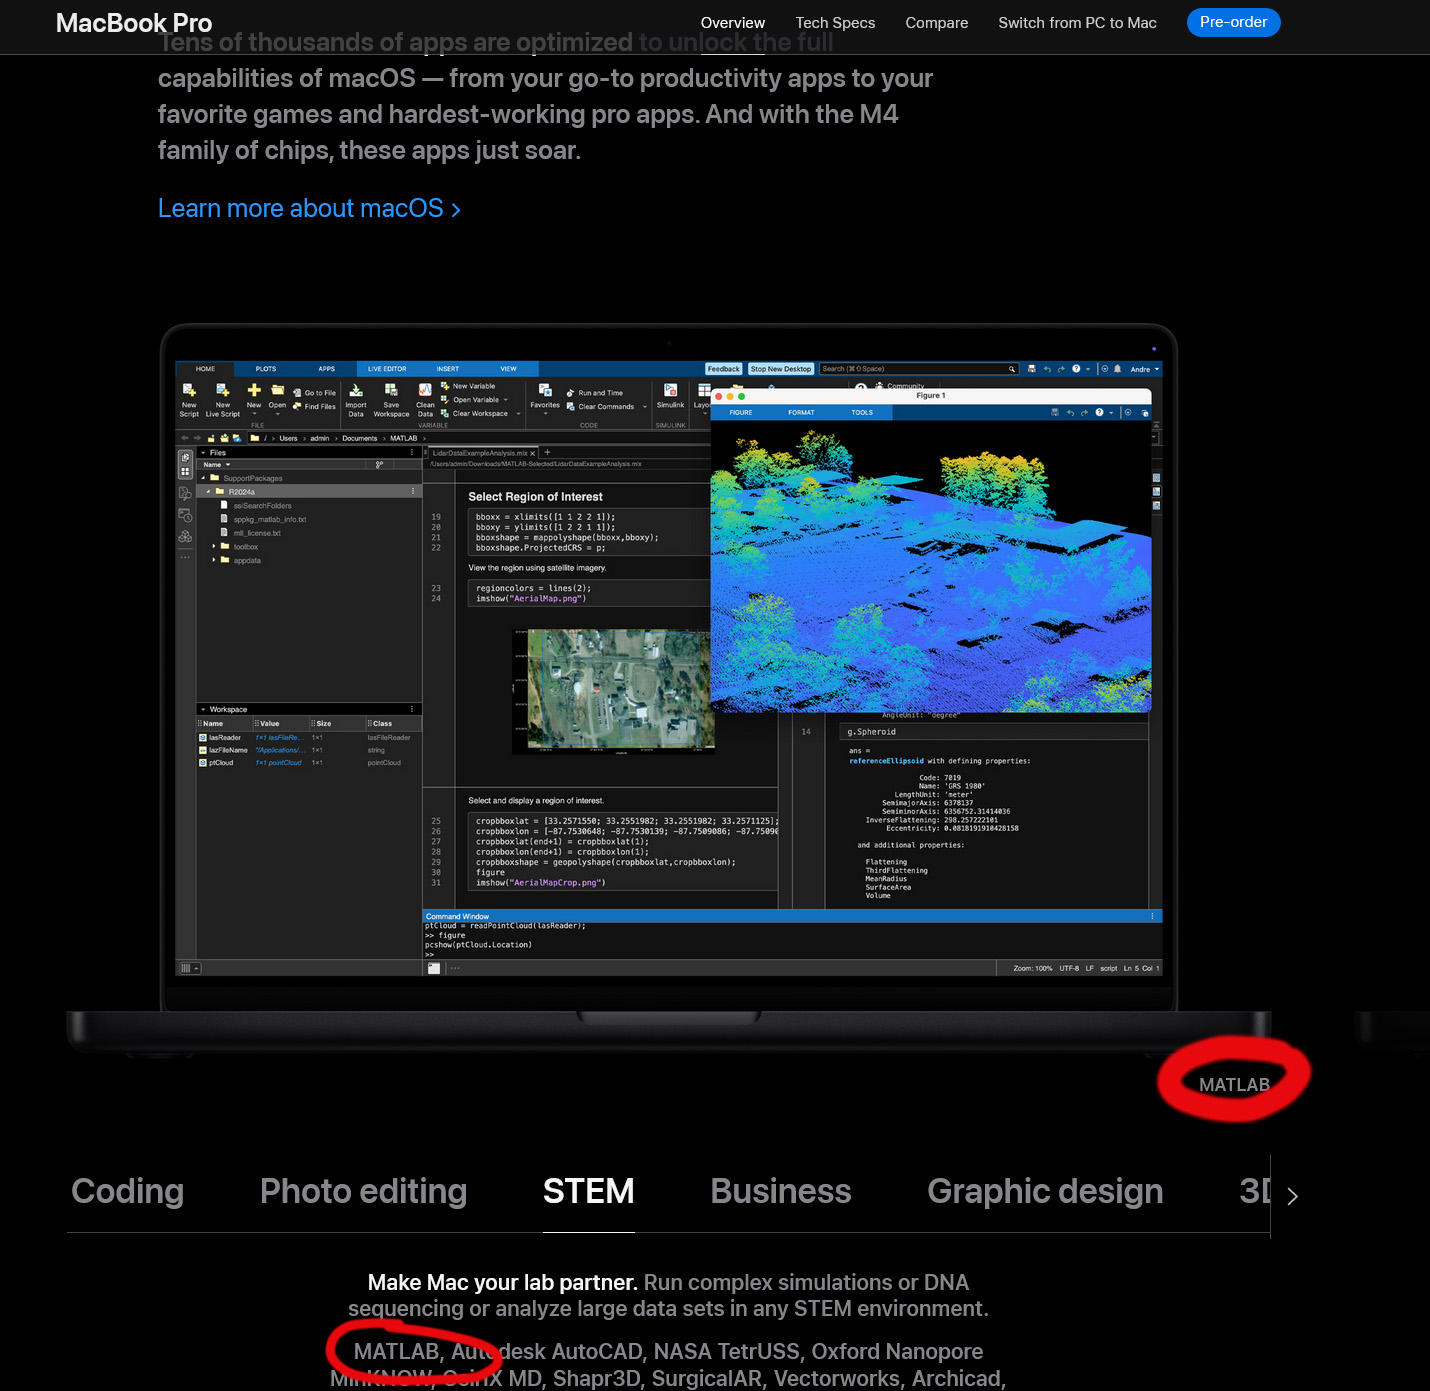
Task: Click the Import Data icon
Action: (x=356, y=390)
